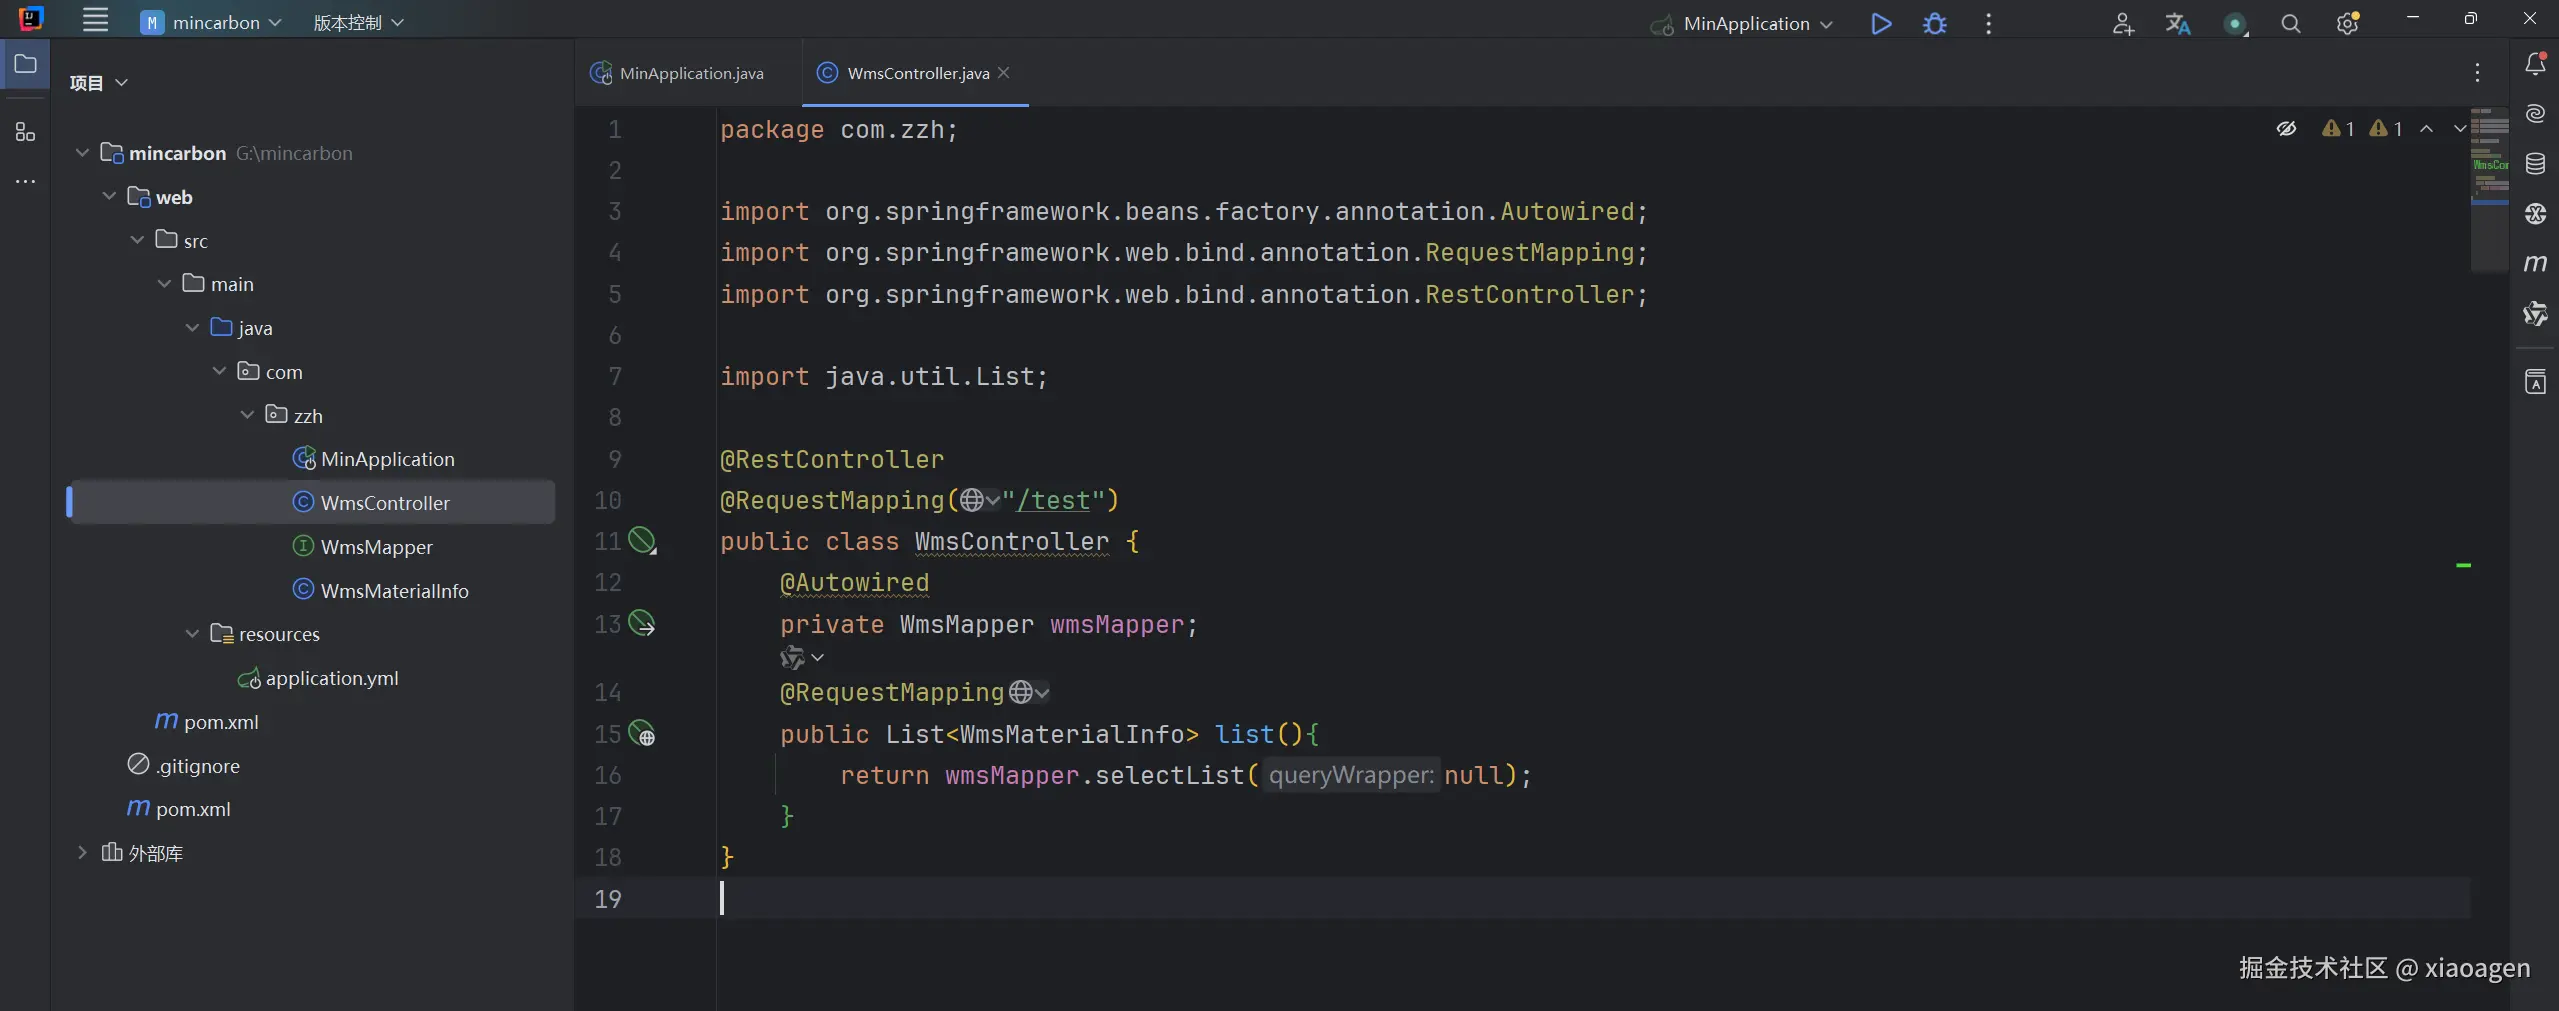Expand the 外部库 node
2559x1011 pixels.
[82, 853]
